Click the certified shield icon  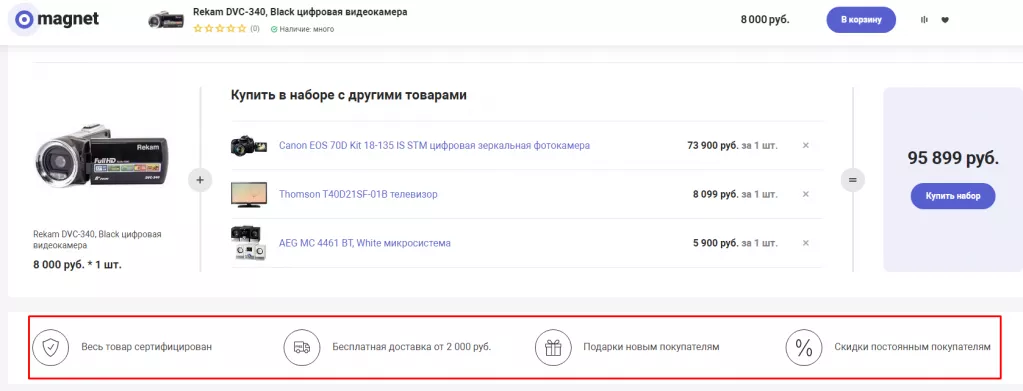tap(51, 347)
